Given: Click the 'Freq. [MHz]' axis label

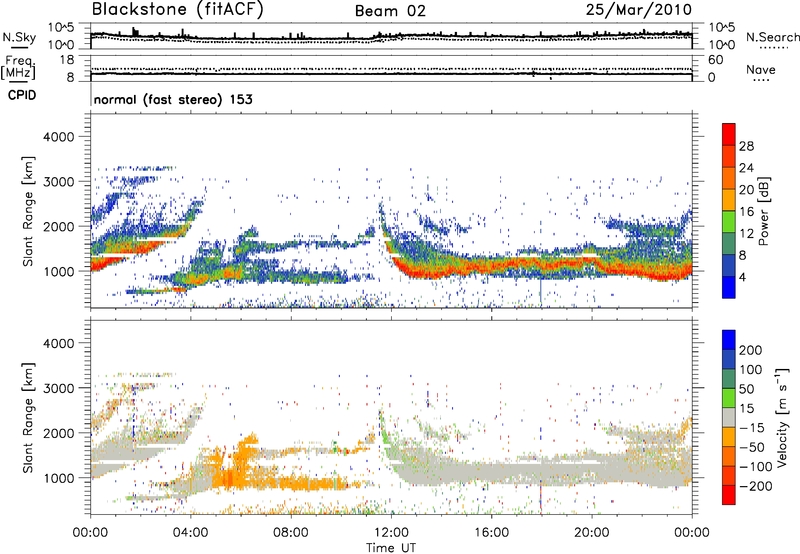Looking at the screenshot, I should 18,68.
